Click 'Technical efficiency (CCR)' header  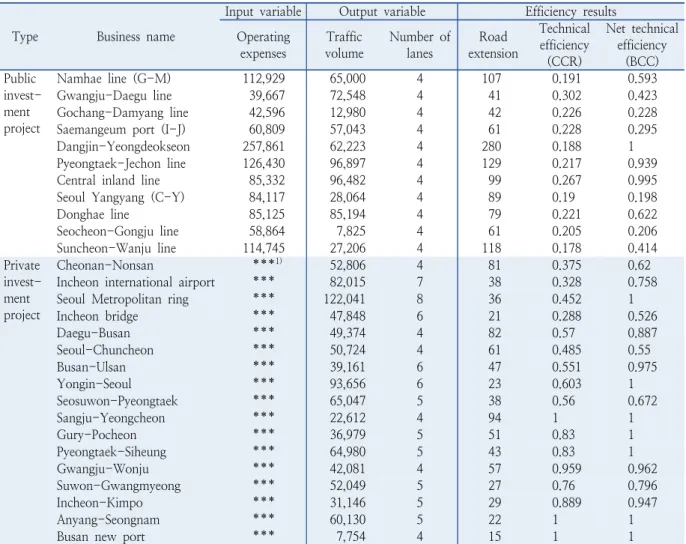pyautogui.click(x=564, y=45)
